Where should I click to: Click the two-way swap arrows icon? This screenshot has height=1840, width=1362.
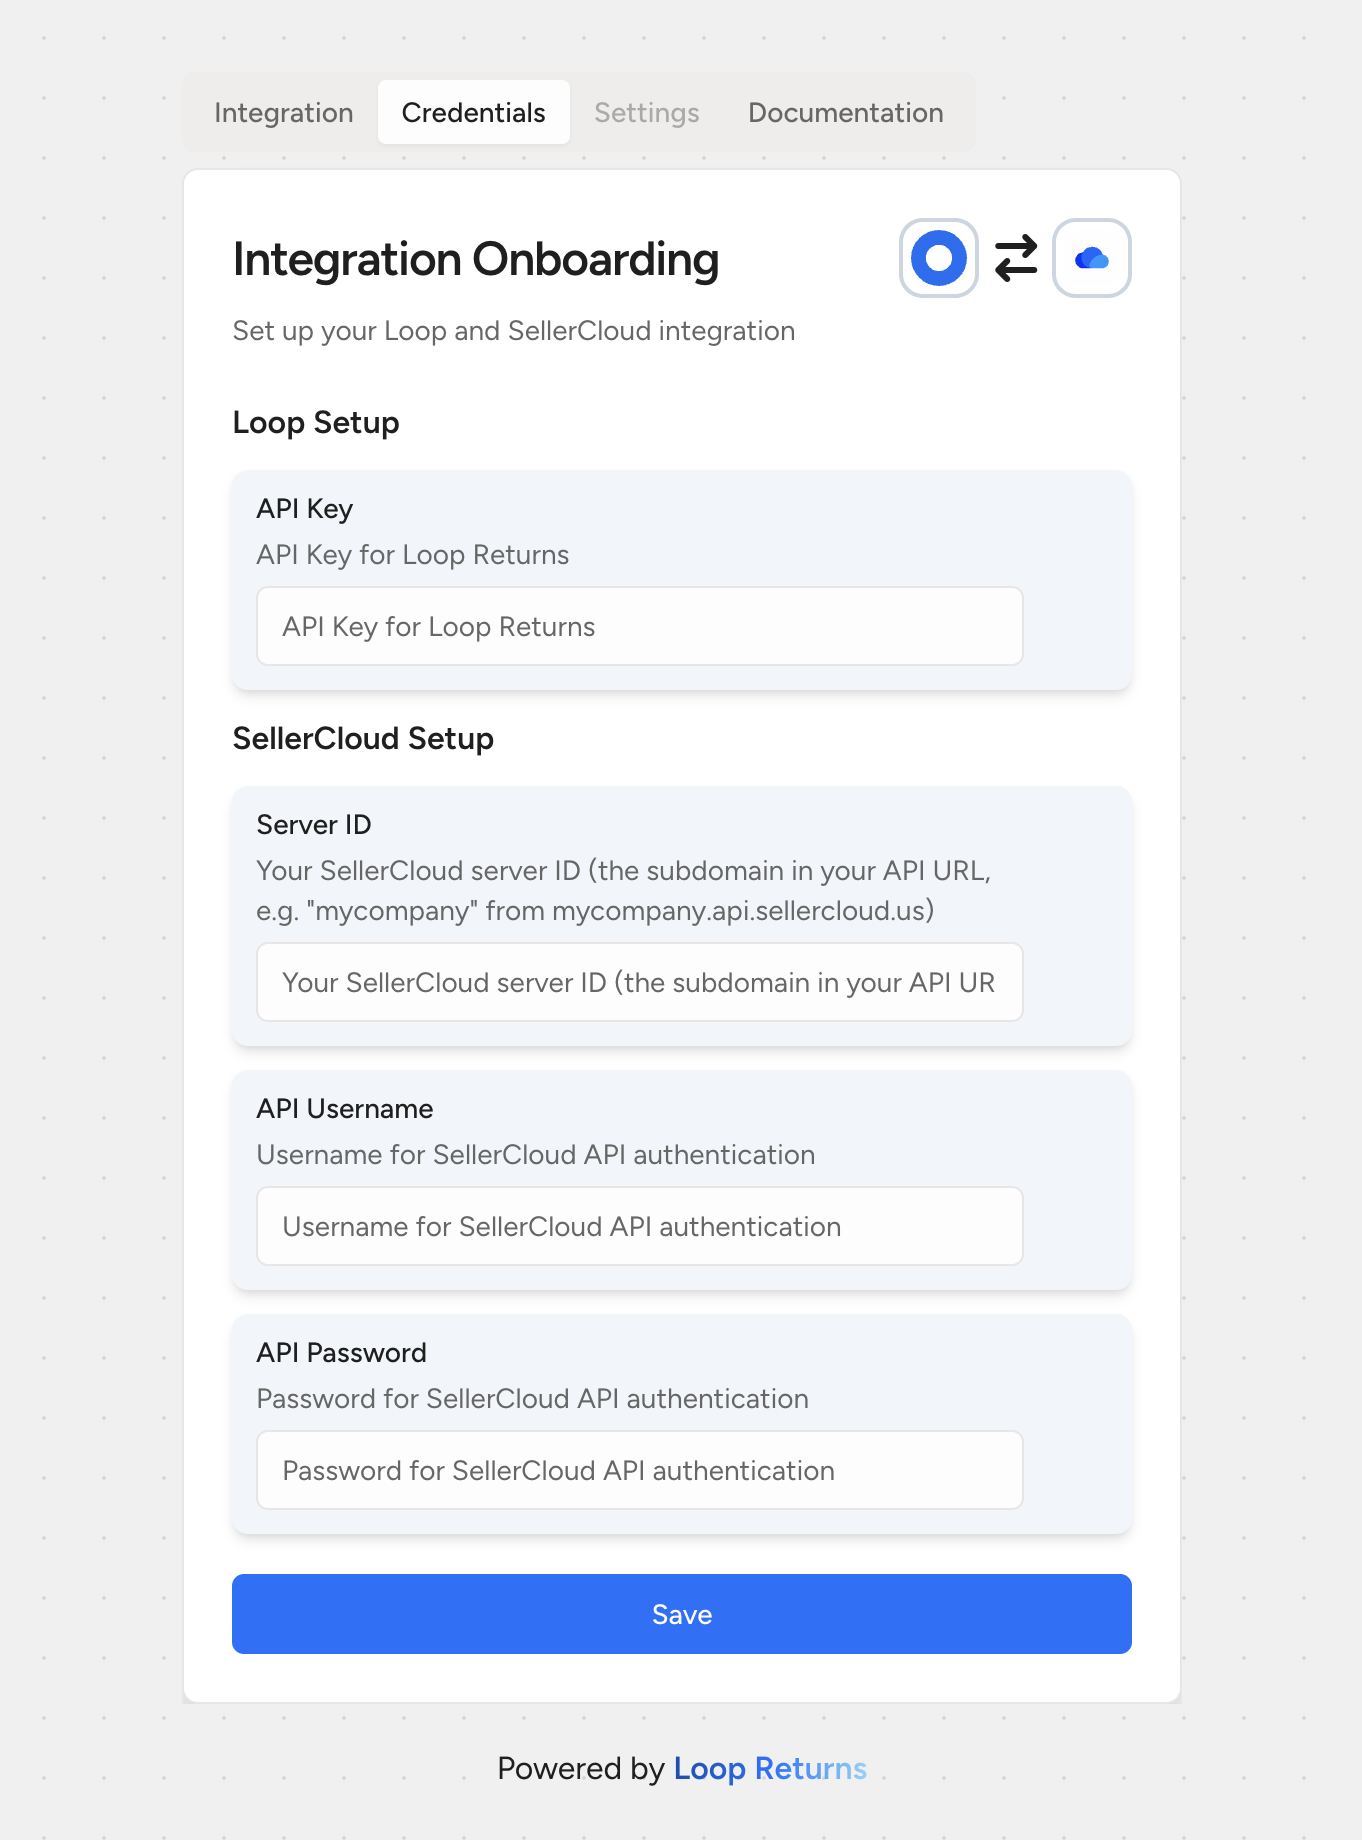click(x=1016, y=258)
